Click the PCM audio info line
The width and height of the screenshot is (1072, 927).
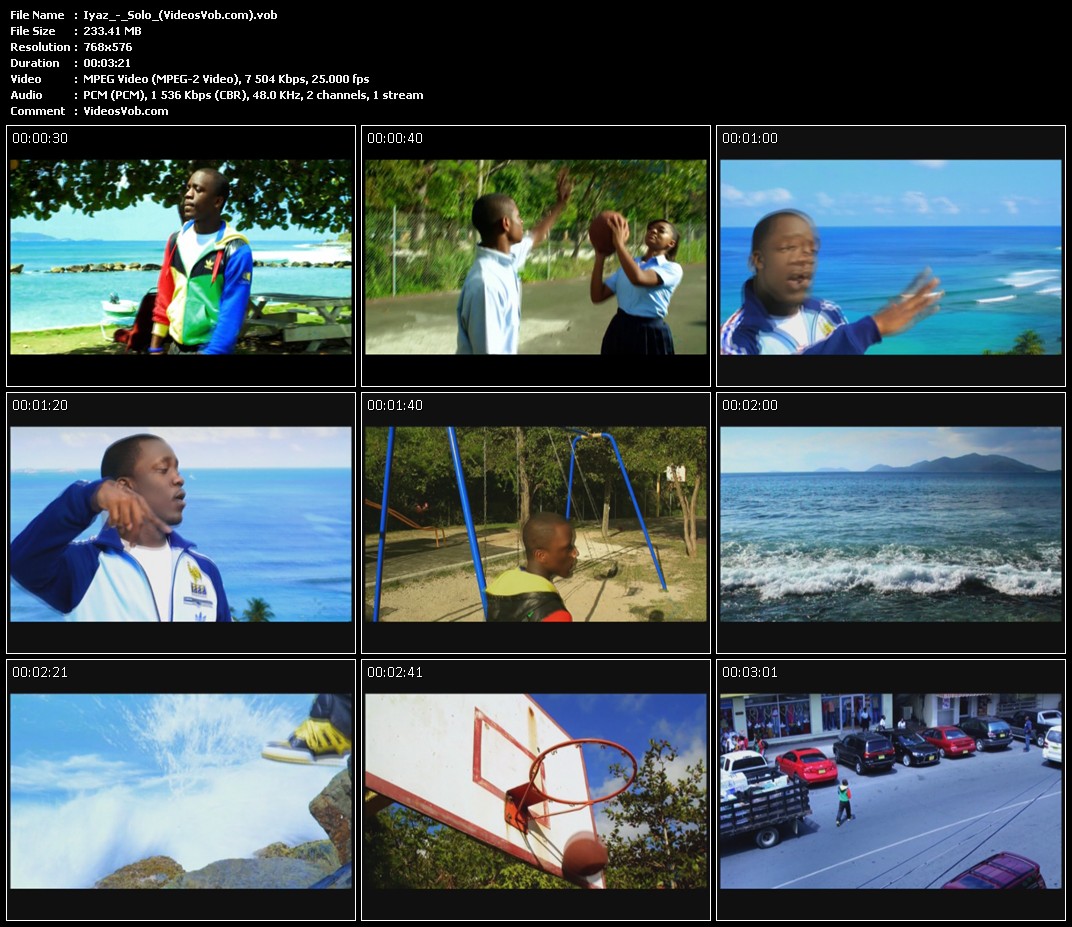click(x=254, y=95)
